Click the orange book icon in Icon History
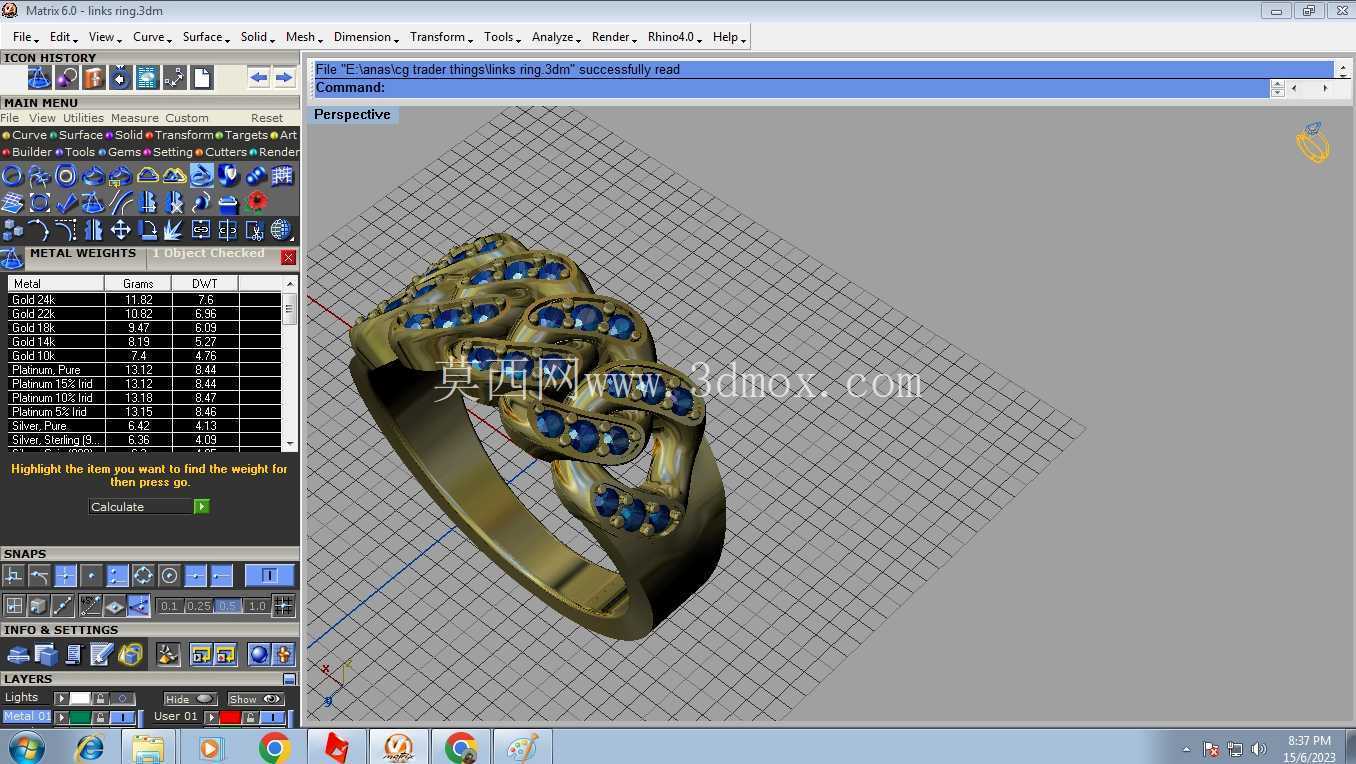The width and height of the screenshot is (1356, 764). coord(93,78)
